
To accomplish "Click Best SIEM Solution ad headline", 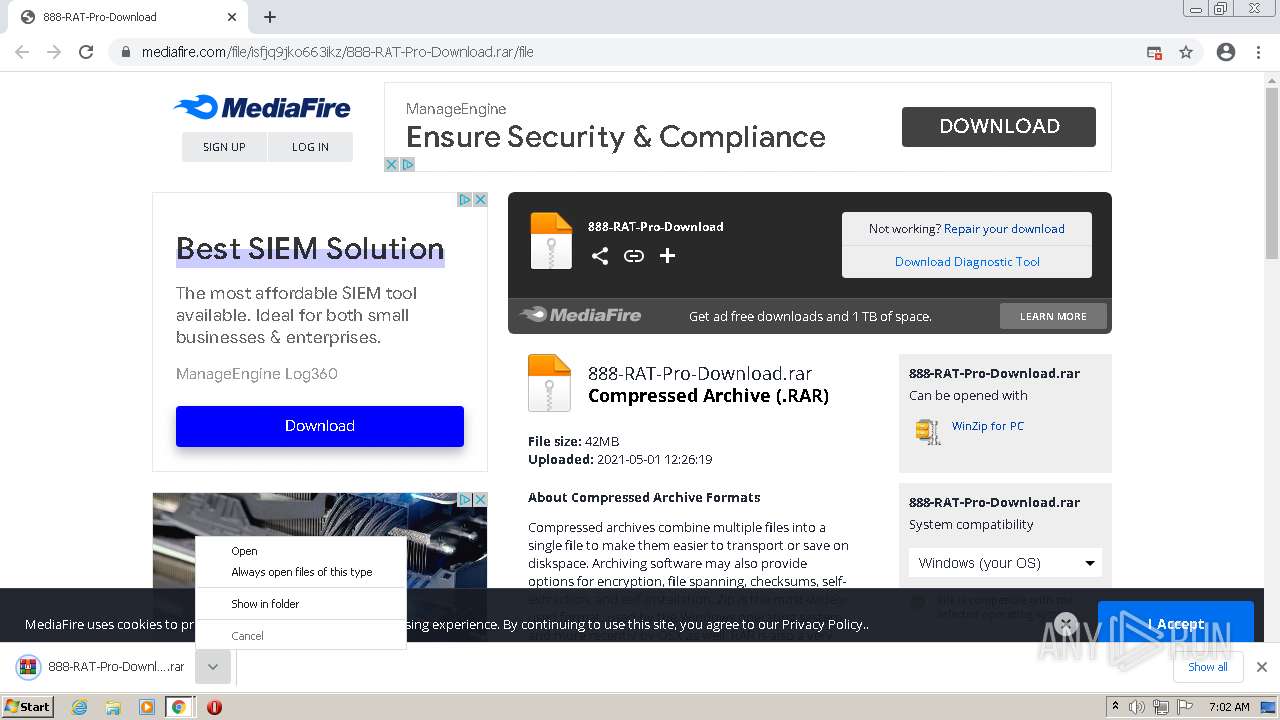I will click(x=310, y=249).
